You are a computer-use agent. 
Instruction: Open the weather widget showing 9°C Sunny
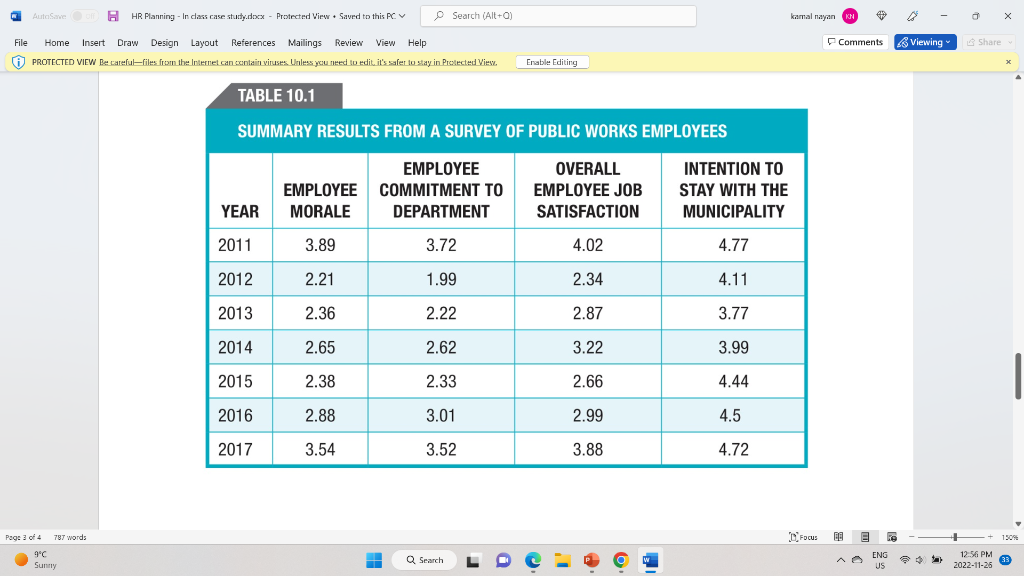(37, 560)
